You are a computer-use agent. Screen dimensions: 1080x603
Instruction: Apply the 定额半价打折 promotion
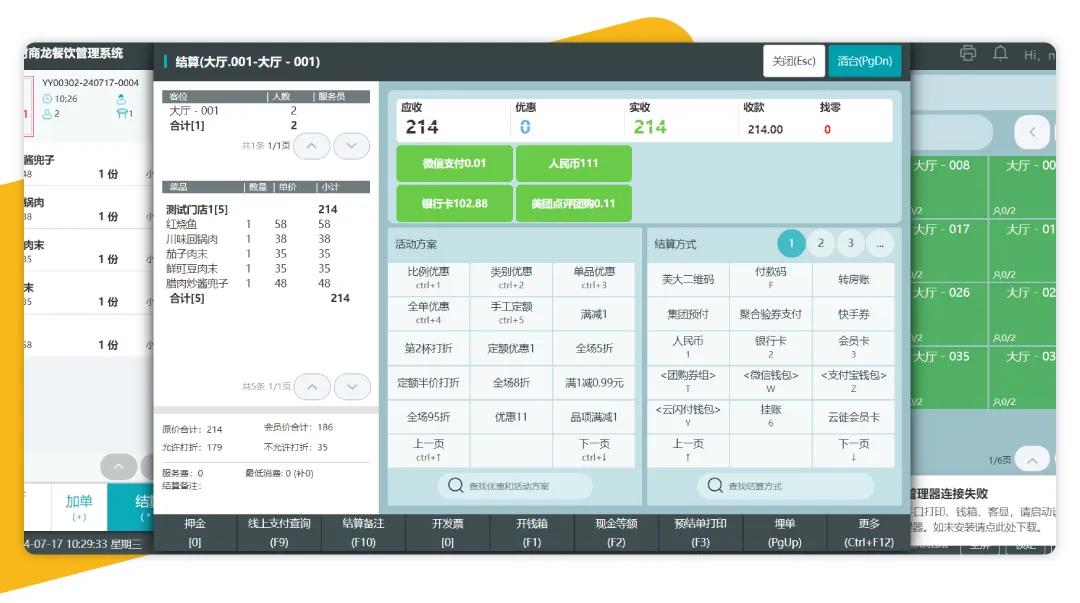(428, 382)
